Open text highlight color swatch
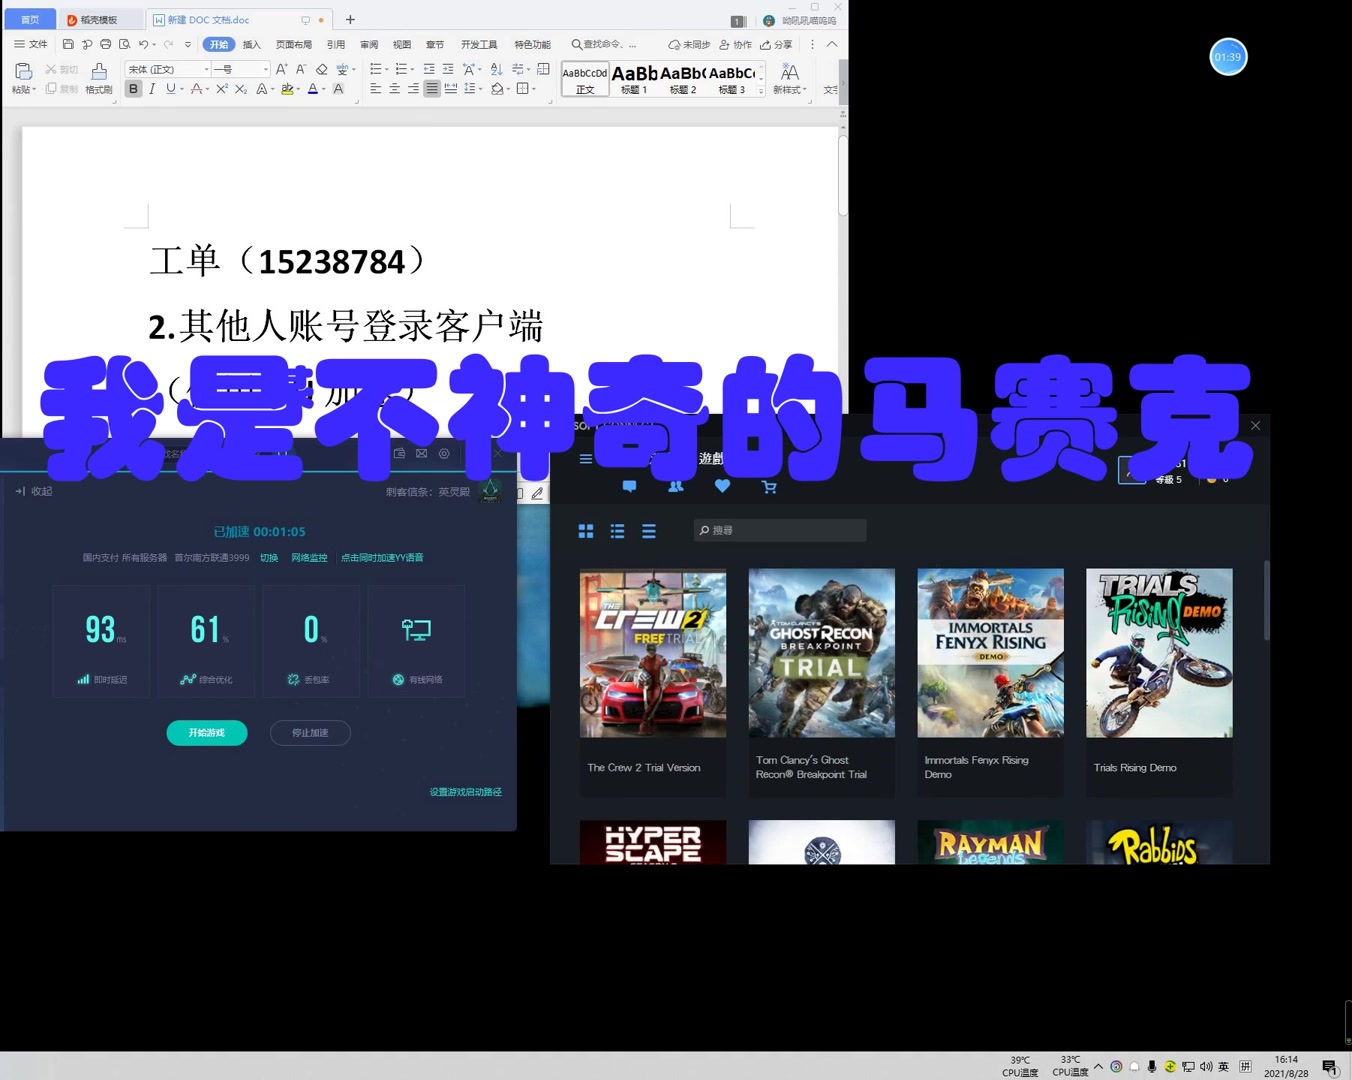The width and height of the screenshot is (1352, 1080). tap(287, 89)
